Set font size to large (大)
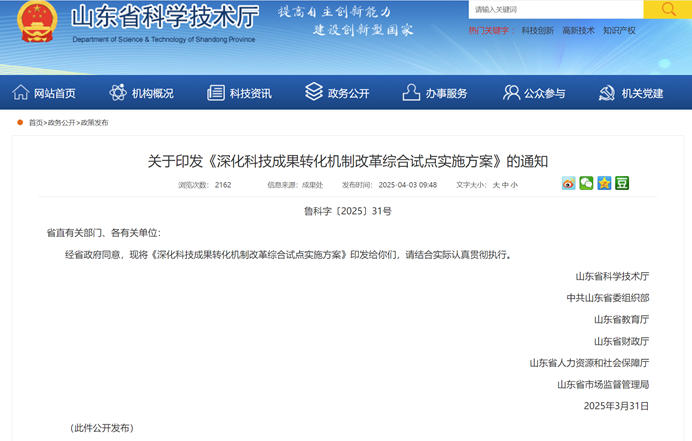The image size is (692, 441). coord(495,185)
